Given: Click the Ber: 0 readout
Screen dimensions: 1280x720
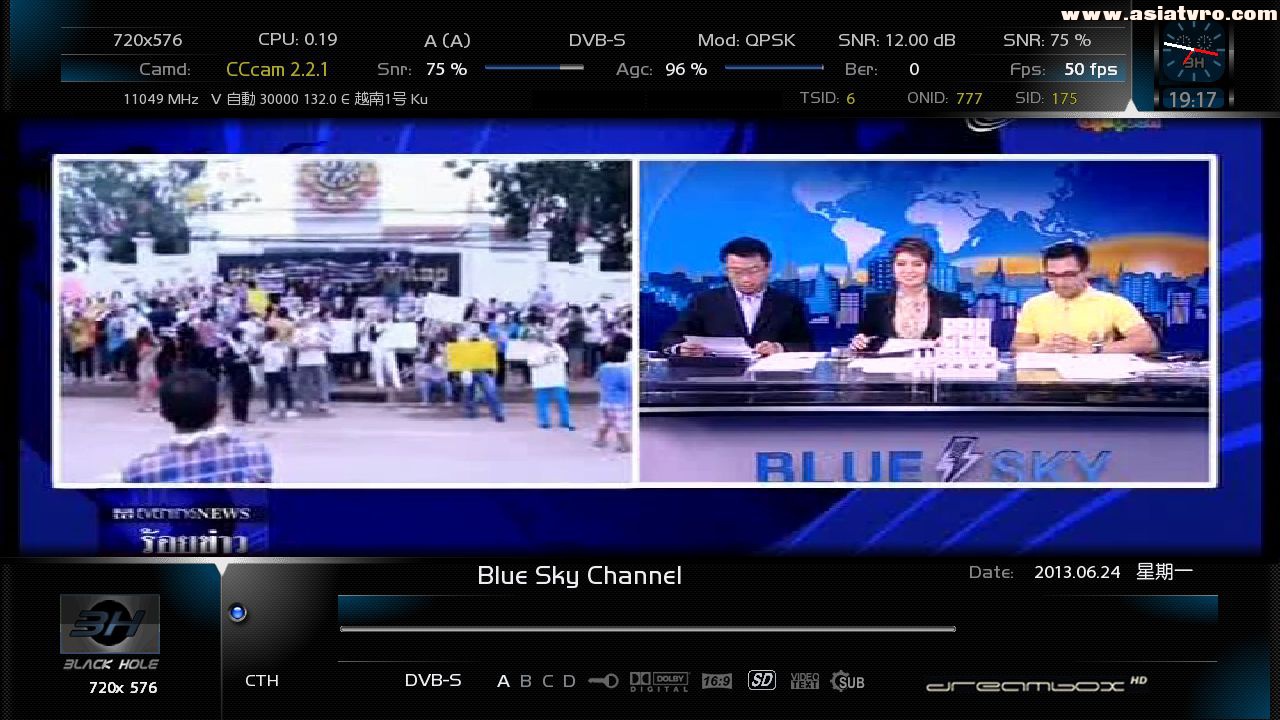Looking at the screenshot, I should coord(882,70).
